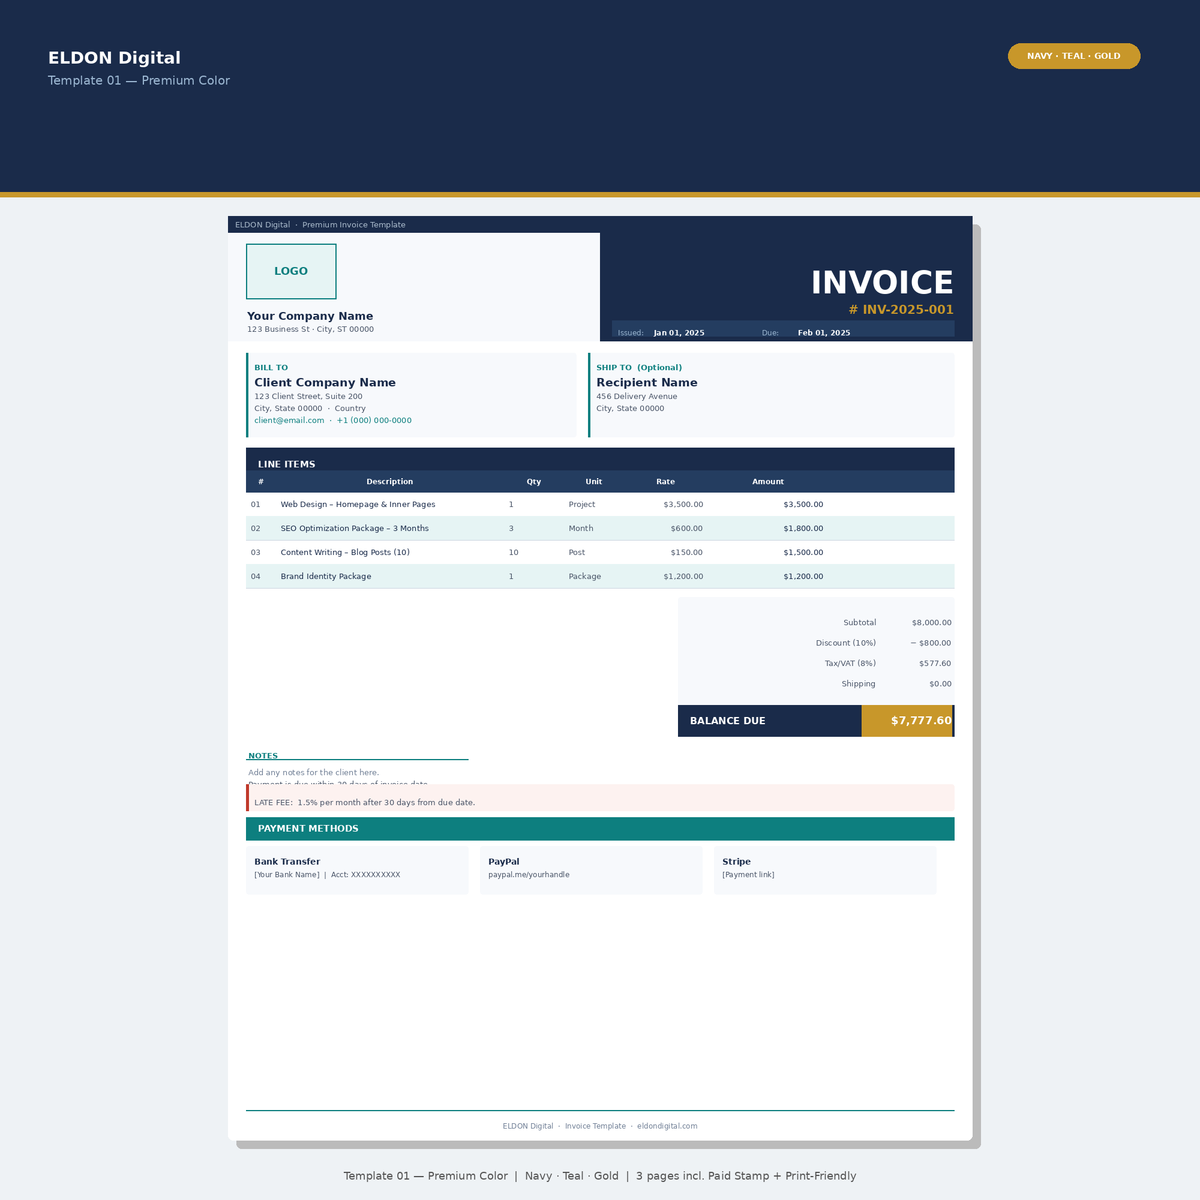Image resolution: width=1200 pixels, height=1200 pixels.
Task: Click the Subtotal value $8,000.00
Action: pyautogui.click(x=931, y=623)
